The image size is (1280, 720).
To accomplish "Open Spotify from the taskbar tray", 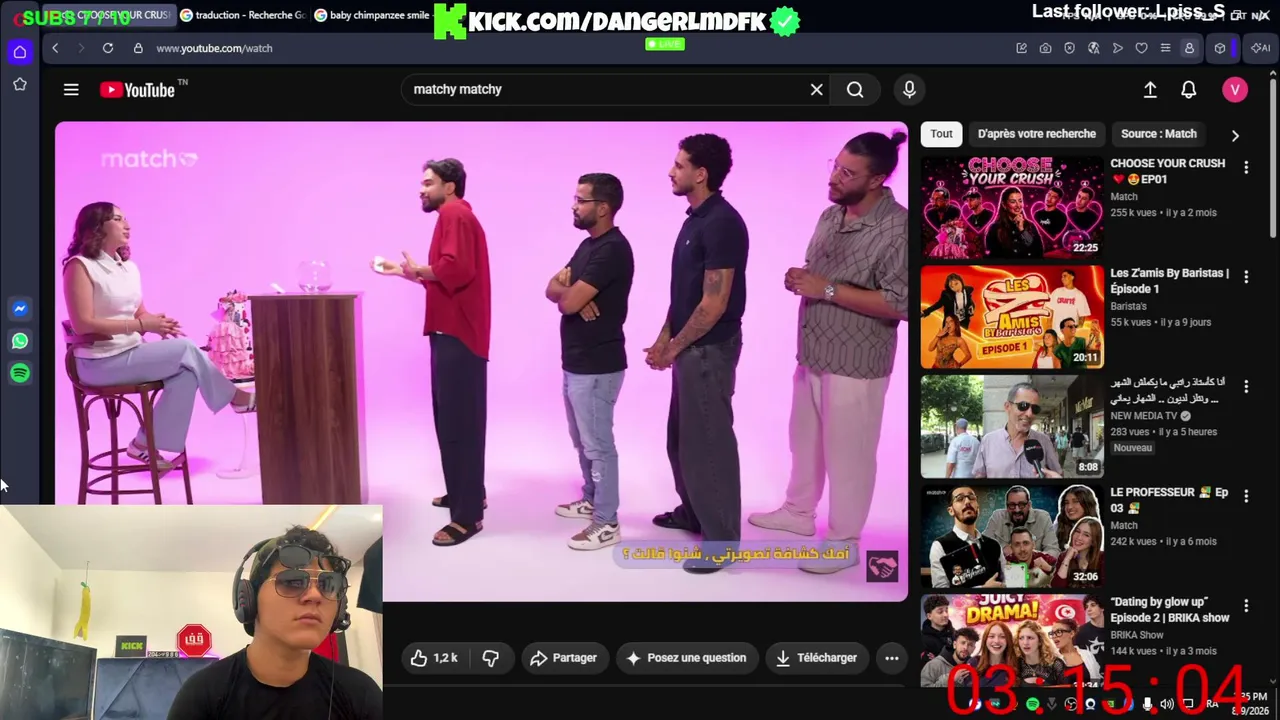I will (x=1032, y=705).
